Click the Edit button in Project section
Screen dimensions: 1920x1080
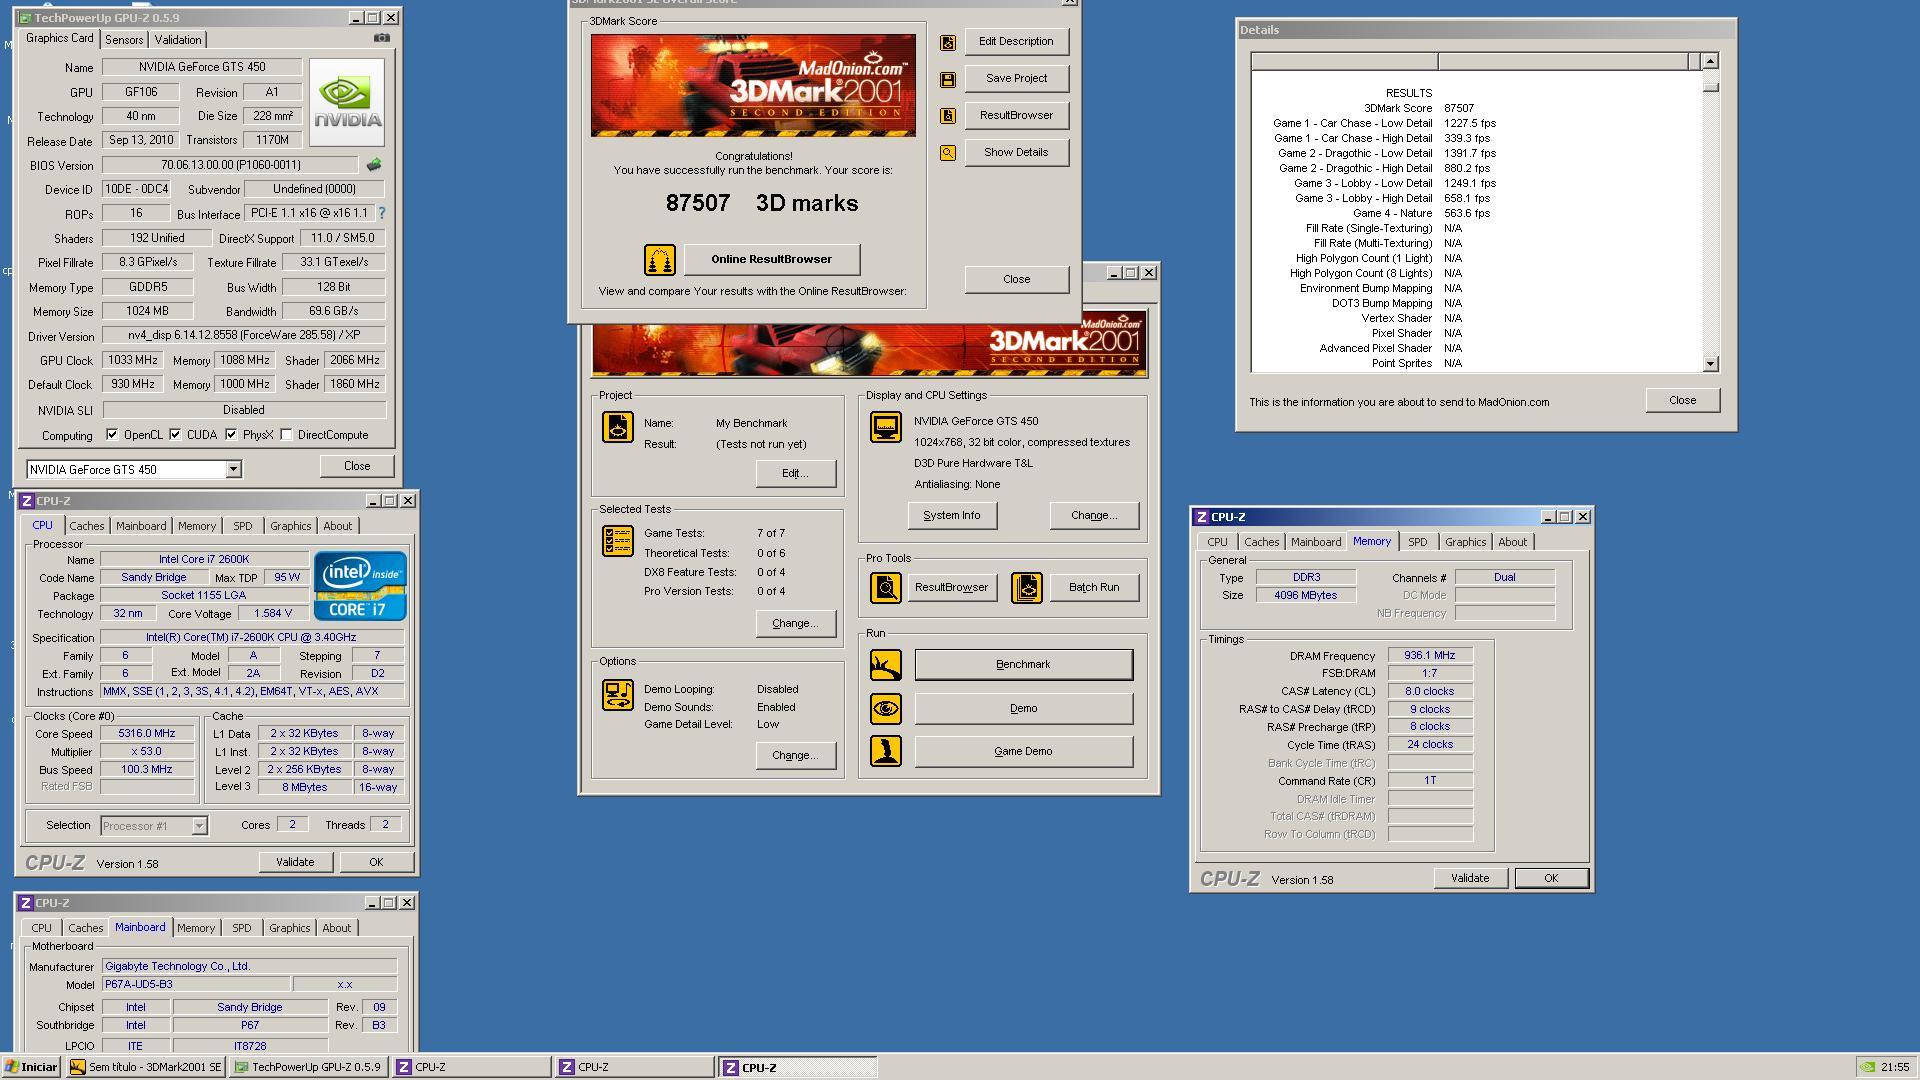[796, 474]
